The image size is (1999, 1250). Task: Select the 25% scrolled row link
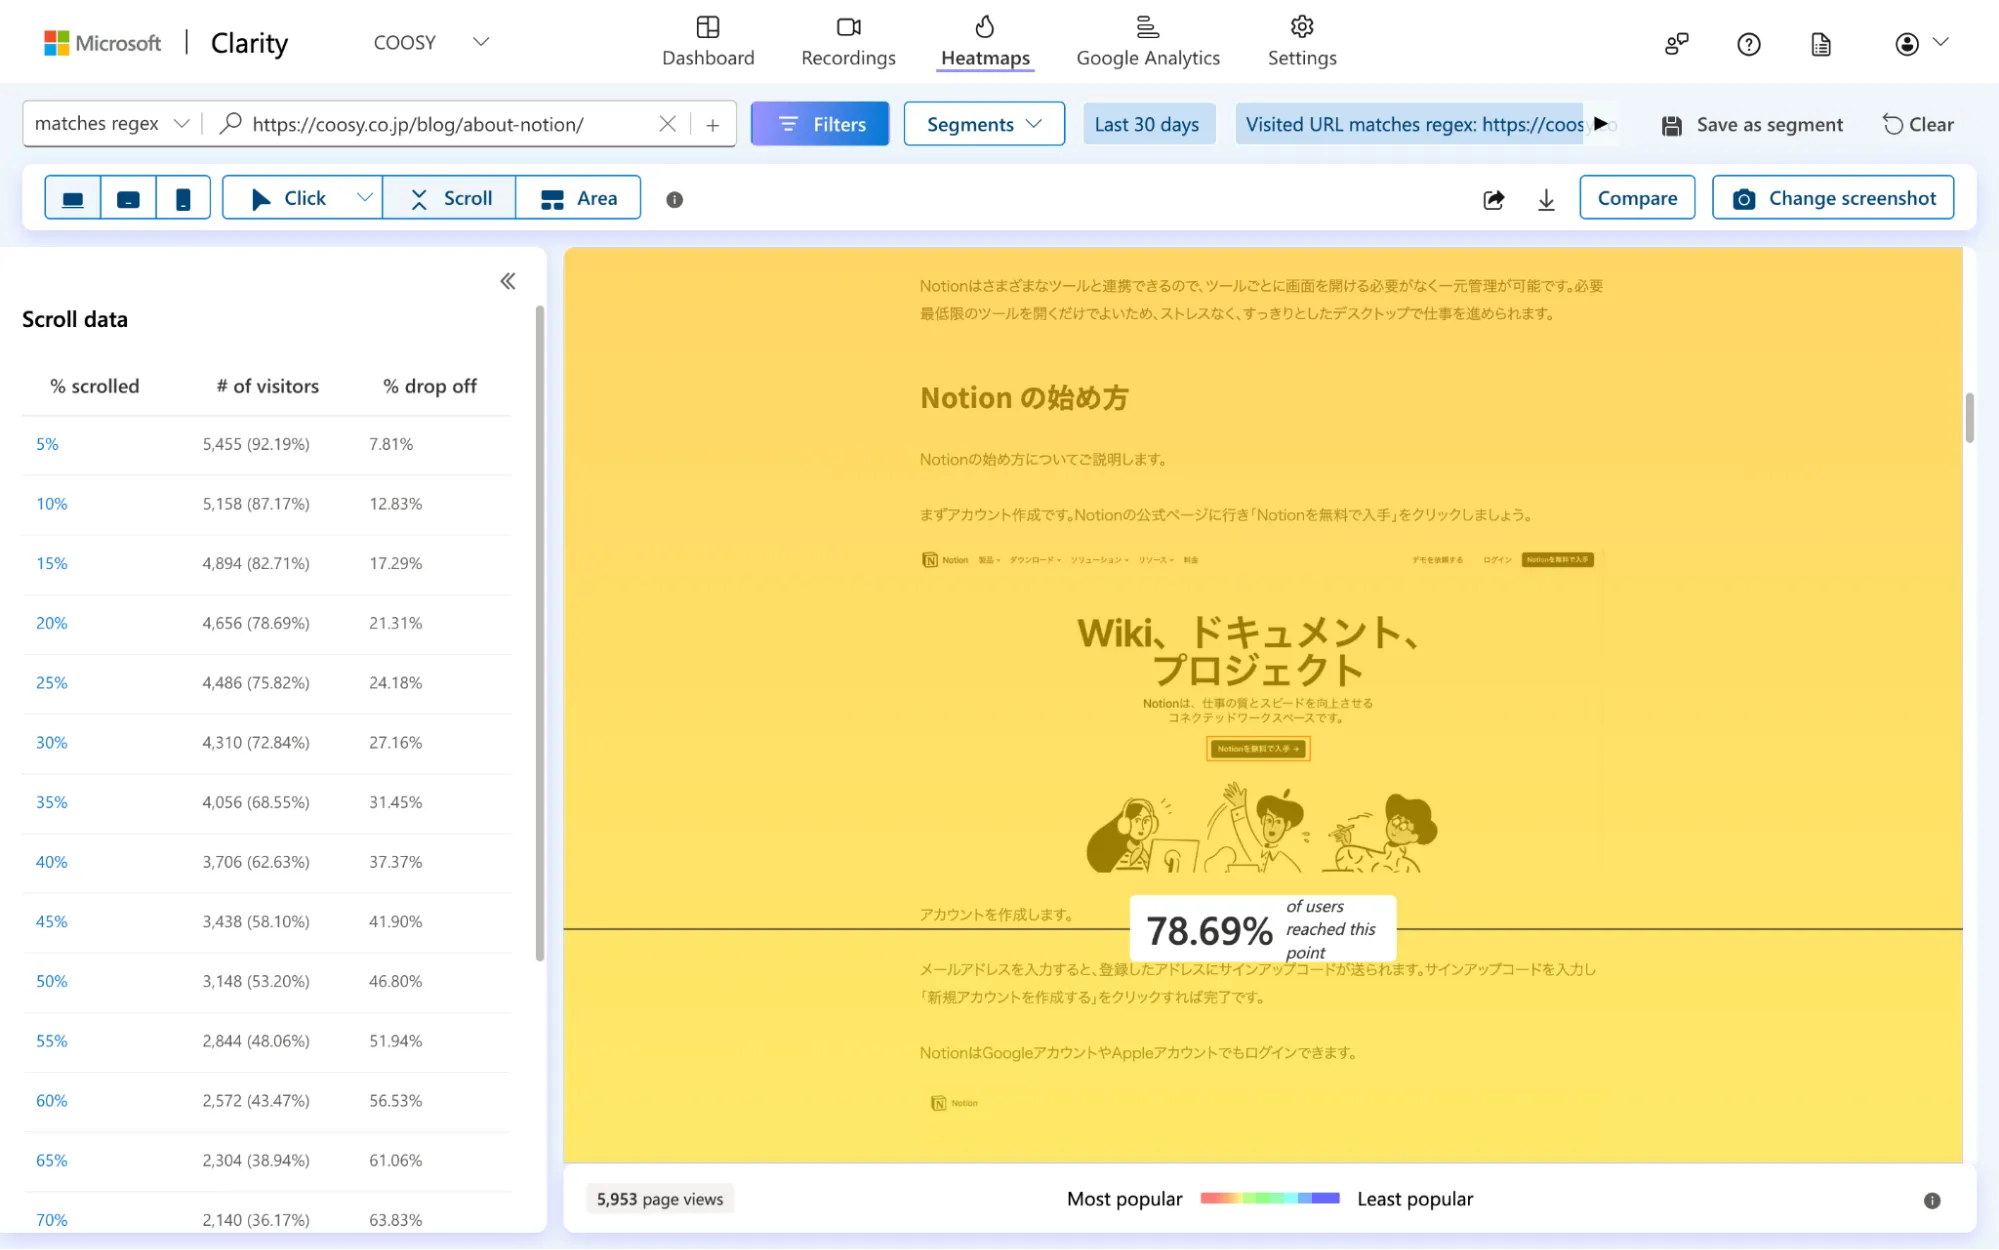52,683
